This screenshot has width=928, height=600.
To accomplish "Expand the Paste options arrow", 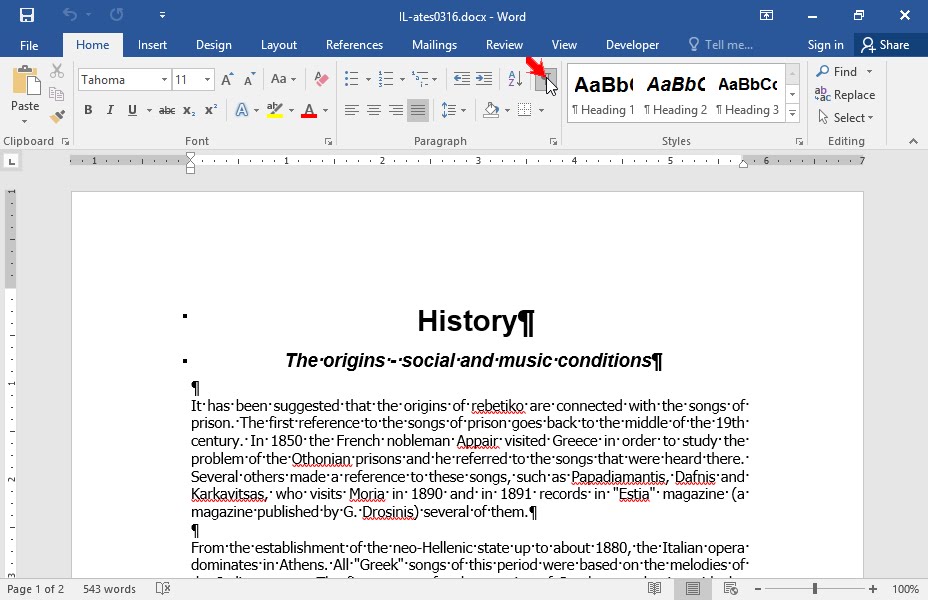I will [25, 122].
